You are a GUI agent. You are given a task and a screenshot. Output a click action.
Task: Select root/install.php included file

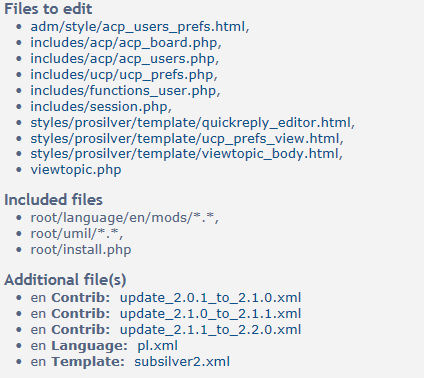pyautogui.click(x=81, y=250)
